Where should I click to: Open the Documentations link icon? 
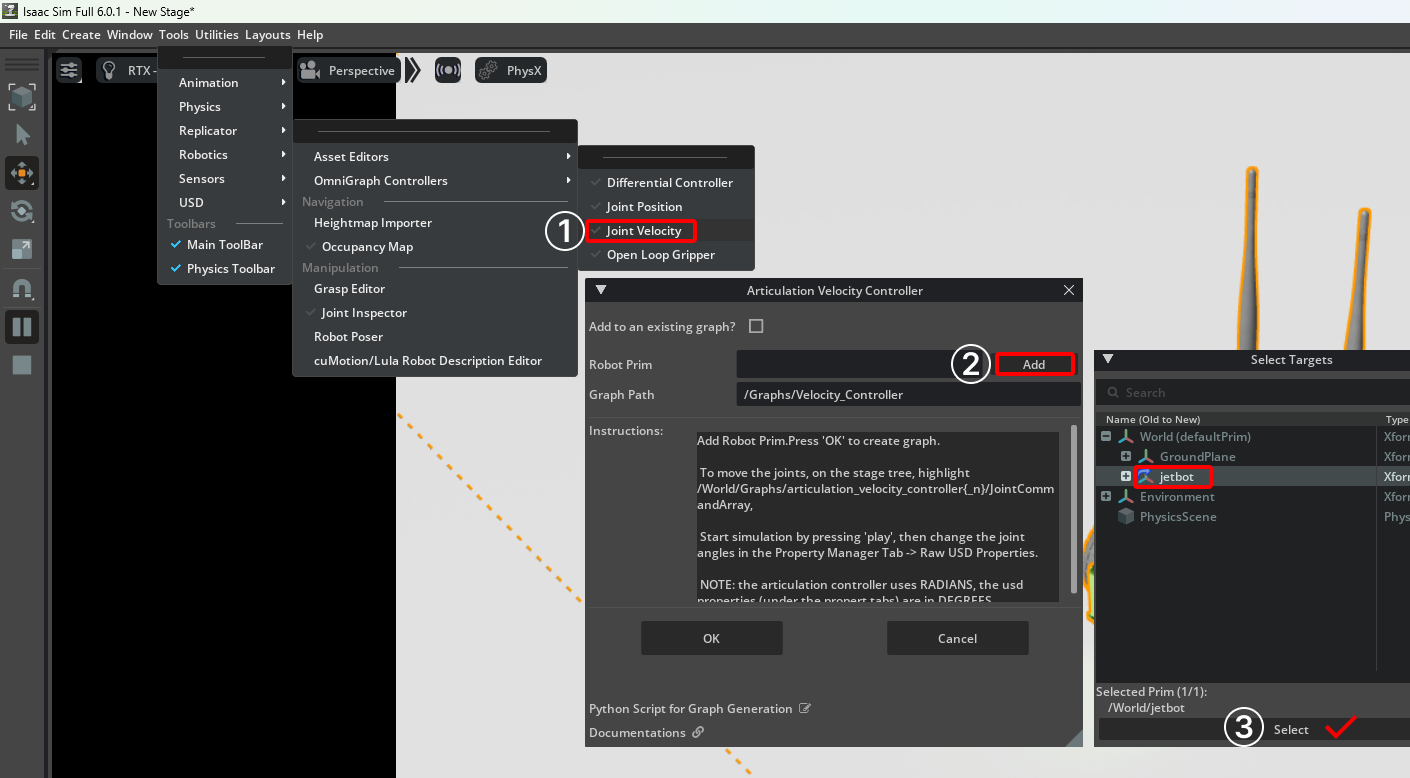click(698, 733)
